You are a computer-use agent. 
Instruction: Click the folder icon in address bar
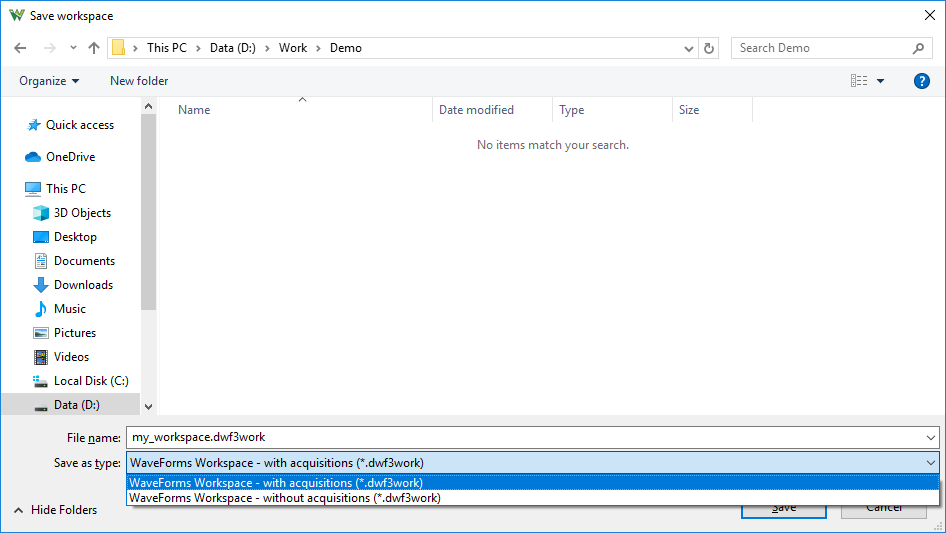[x=118, y=48]
